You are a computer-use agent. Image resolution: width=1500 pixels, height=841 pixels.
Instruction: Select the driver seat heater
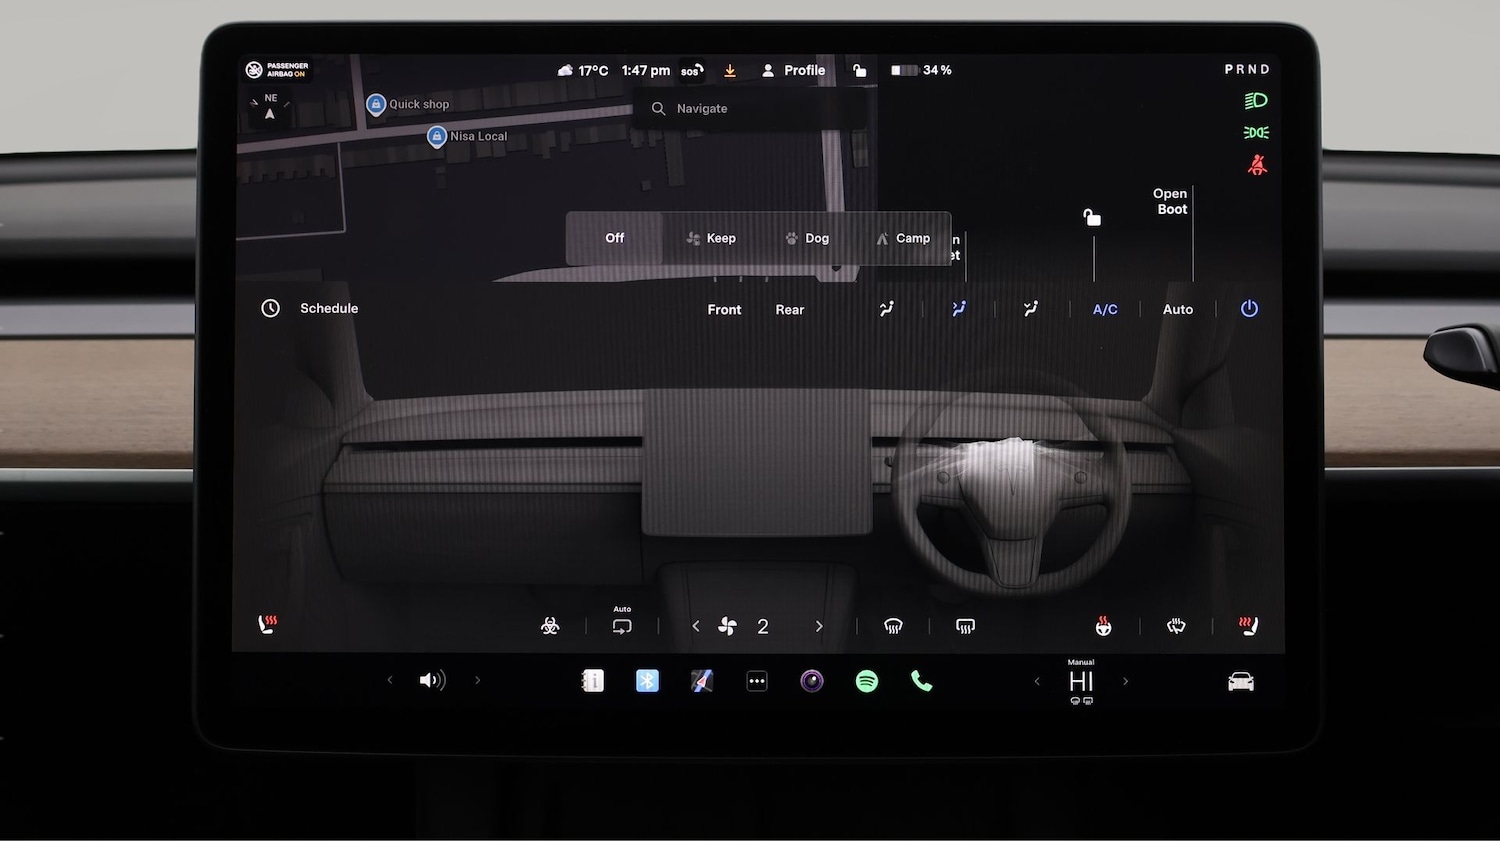[x=267, y=625]
